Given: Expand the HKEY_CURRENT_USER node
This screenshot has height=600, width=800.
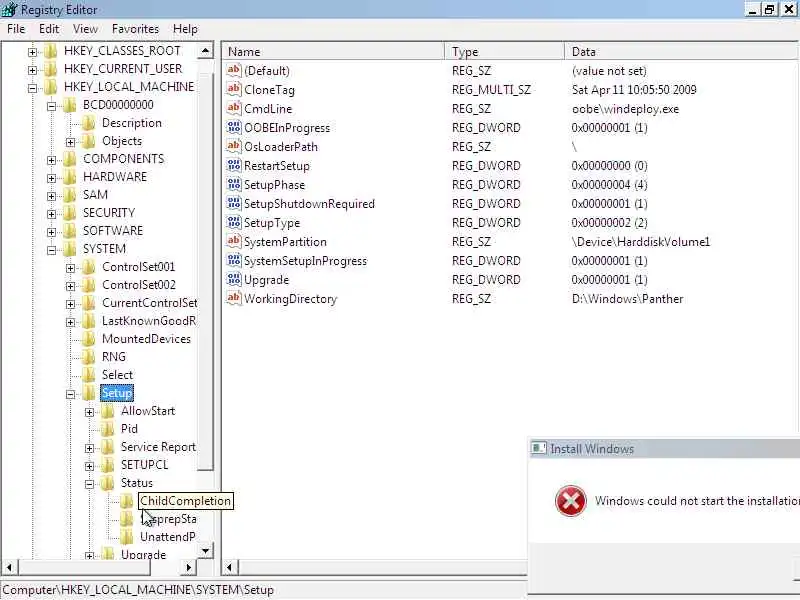Looking at the screenshot, I should tap(33, 70).
